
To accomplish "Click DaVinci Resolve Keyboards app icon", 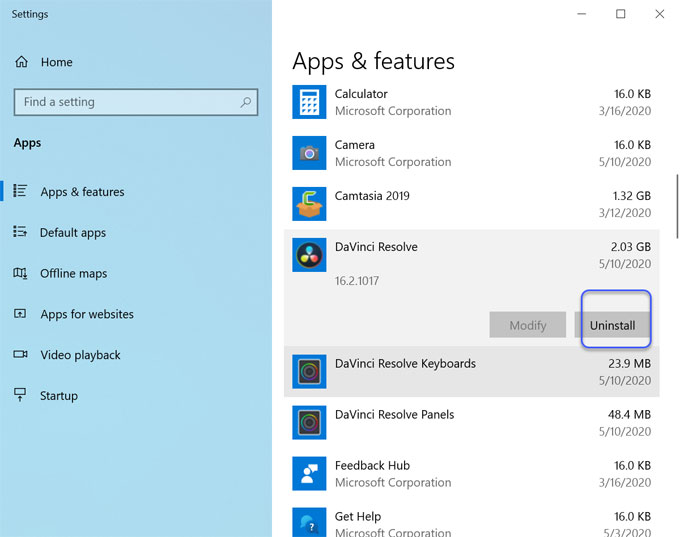I will coord(309,372).
